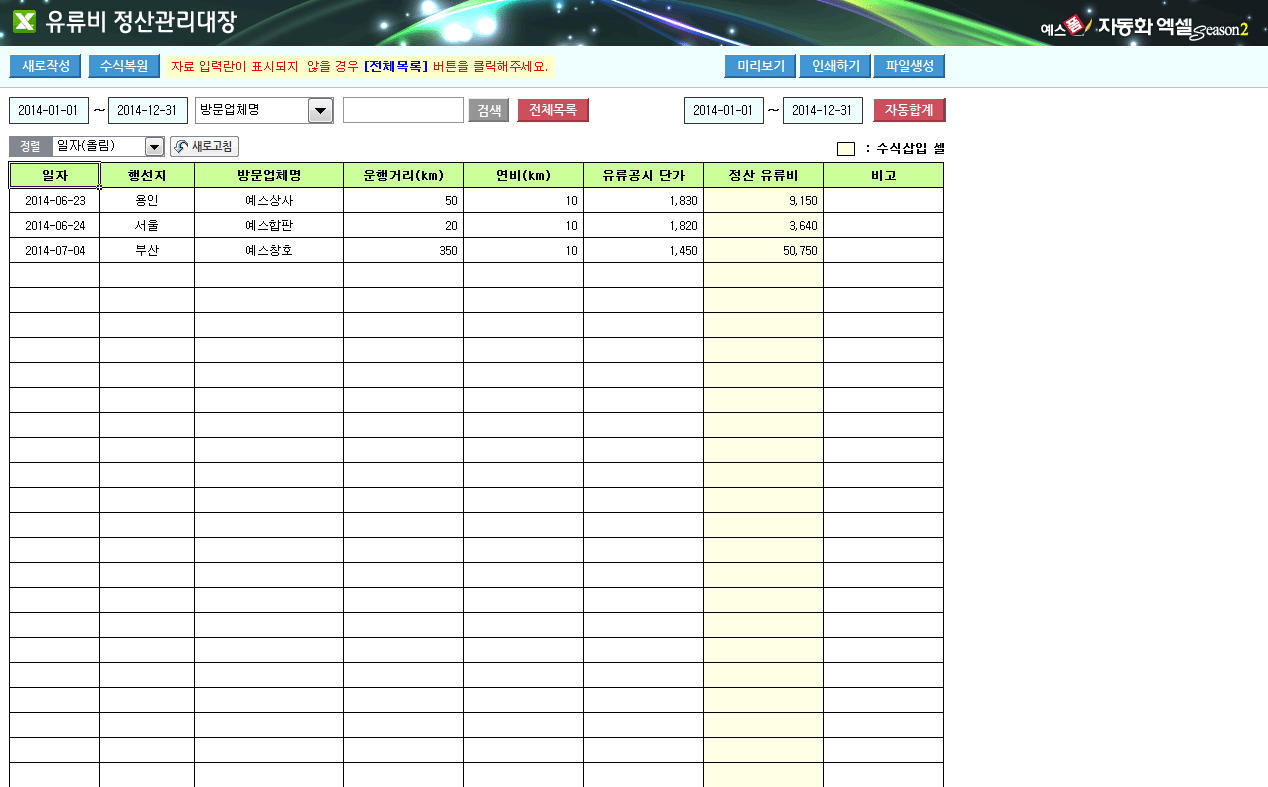Click the settled fuel cost cell 50,750
This screenshot has width=1268, height=787.
coord(764,250)
